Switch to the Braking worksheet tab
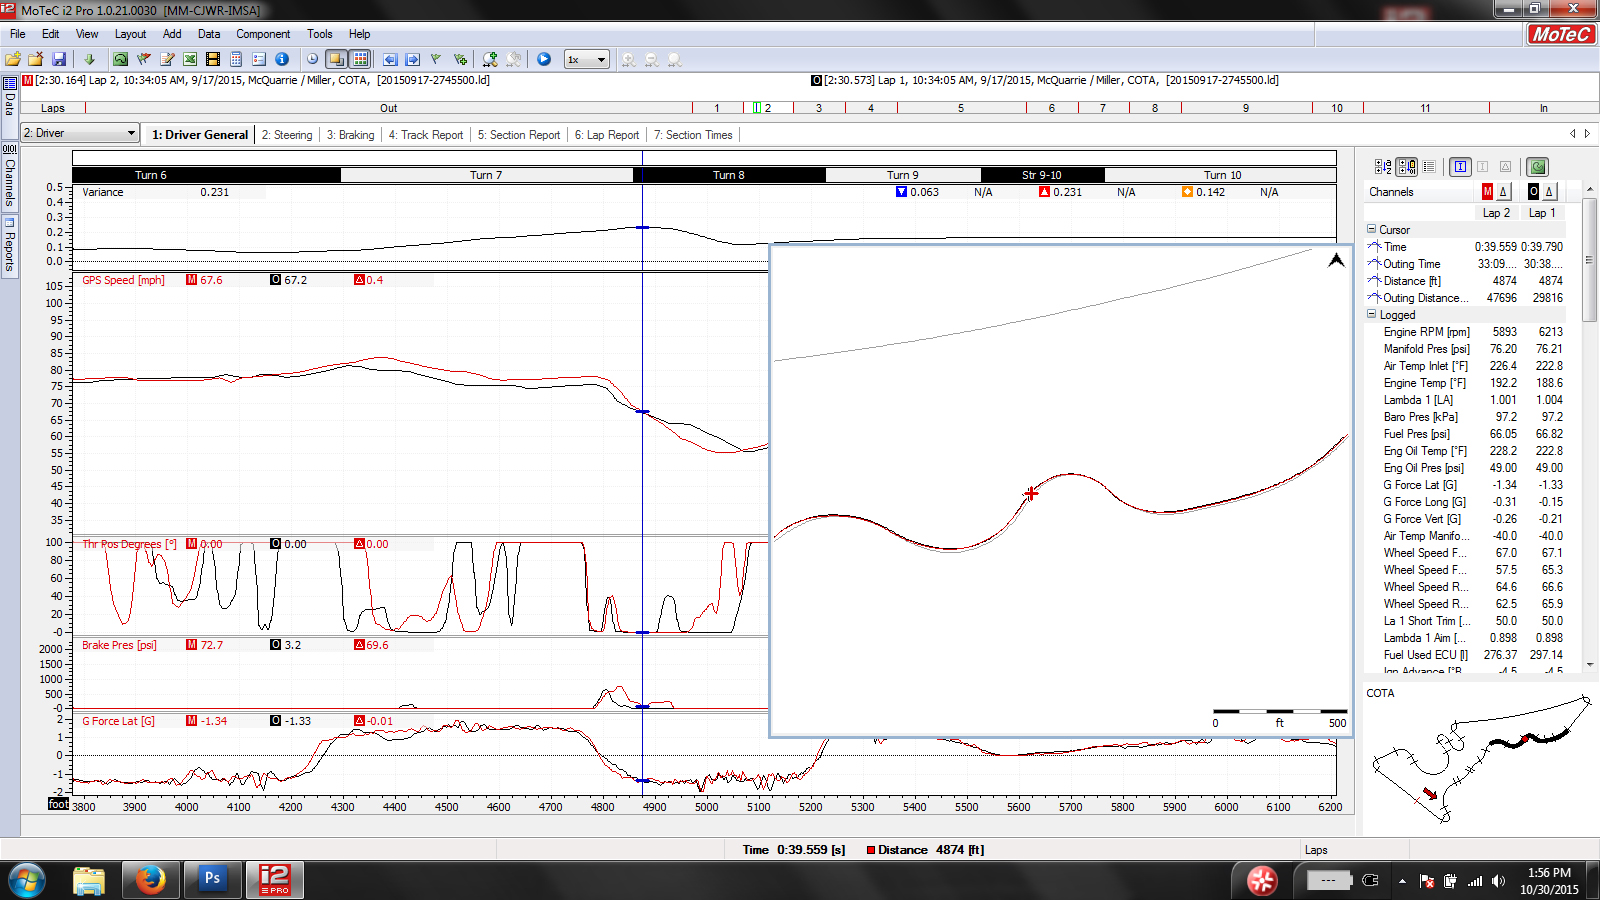Screen dimensions: 1600x900 click(x=350, y=134)
